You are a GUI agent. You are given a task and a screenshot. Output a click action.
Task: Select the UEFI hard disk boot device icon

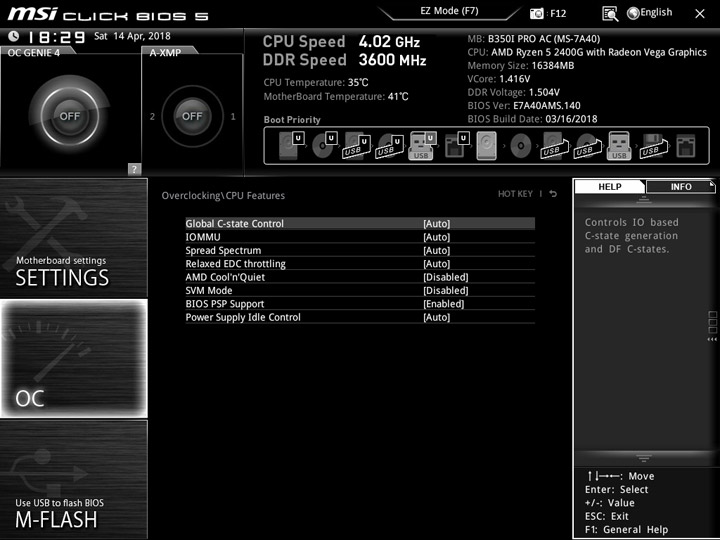pyautogui.click(x=292, y=146)
